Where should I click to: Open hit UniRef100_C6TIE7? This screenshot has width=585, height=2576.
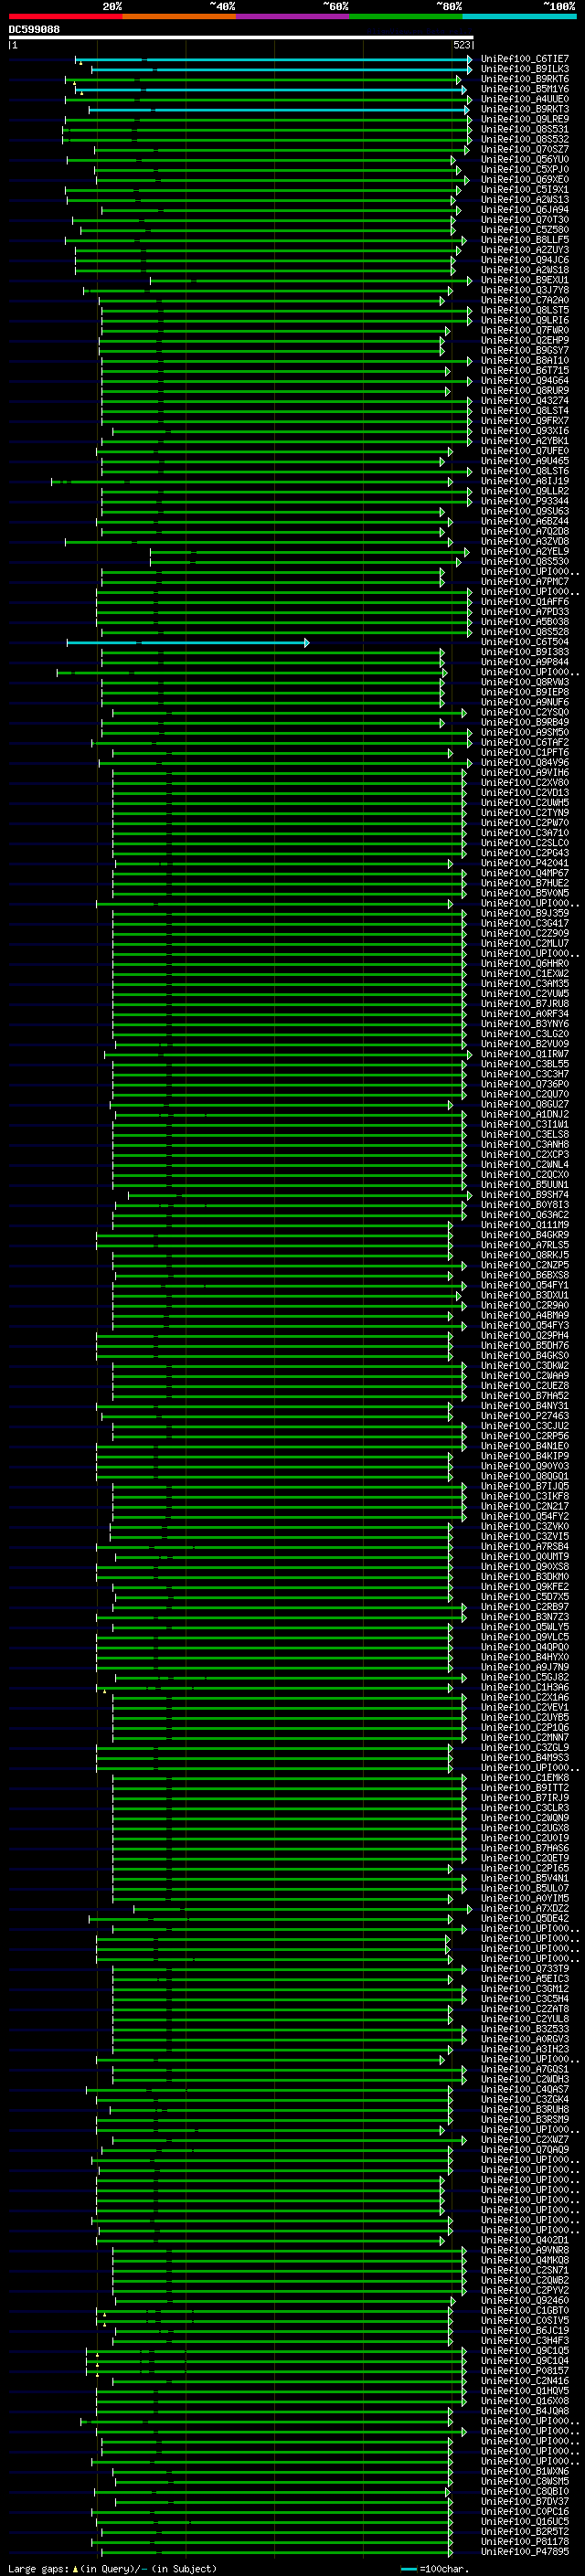click(525, 59)
